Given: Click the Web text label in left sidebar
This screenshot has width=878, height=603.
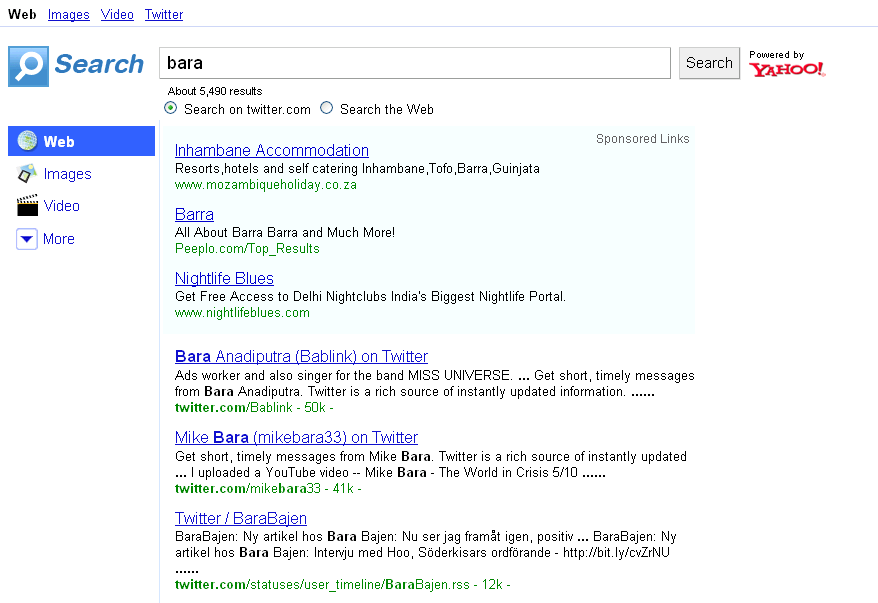Looking at the screenshot, I should (x=59, y=142).
